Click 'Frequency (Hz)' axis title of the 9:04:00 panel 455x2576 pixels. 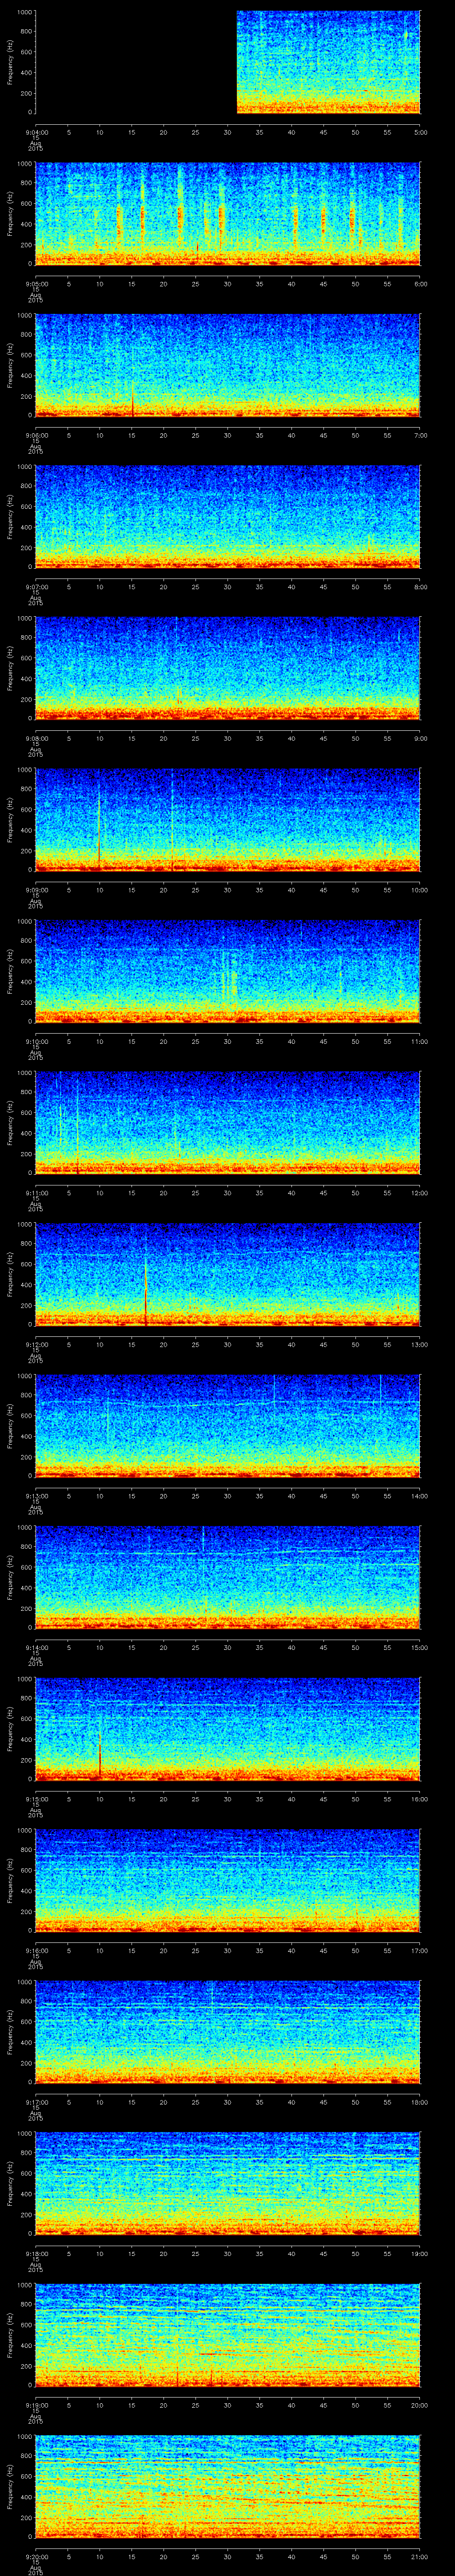click(x=10, y=62)
